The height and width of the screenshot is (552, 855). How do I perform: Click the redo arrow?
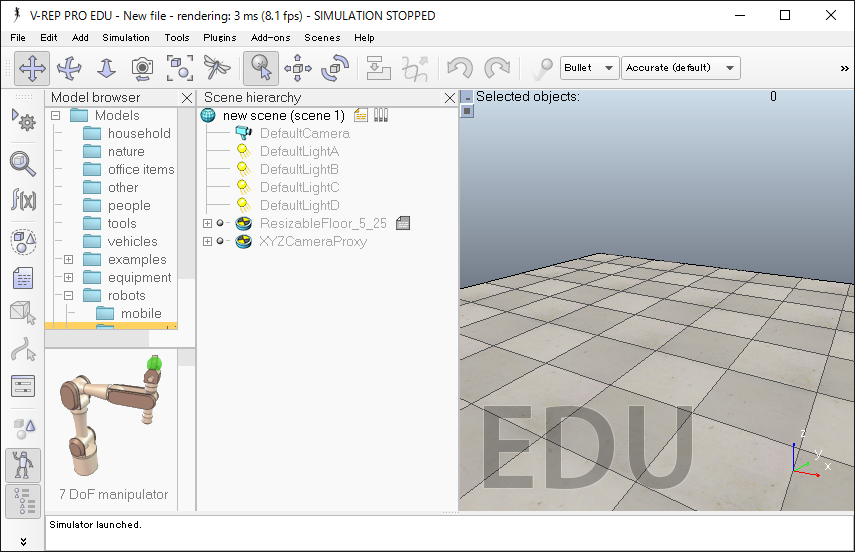497,68
